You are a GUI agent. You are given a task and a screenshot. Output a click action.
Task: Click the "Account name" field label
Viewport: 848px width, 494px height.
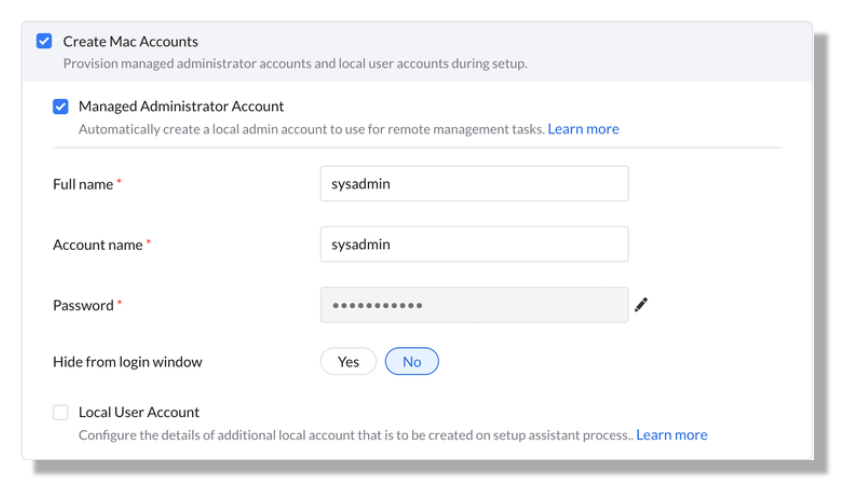click(98, 244)
